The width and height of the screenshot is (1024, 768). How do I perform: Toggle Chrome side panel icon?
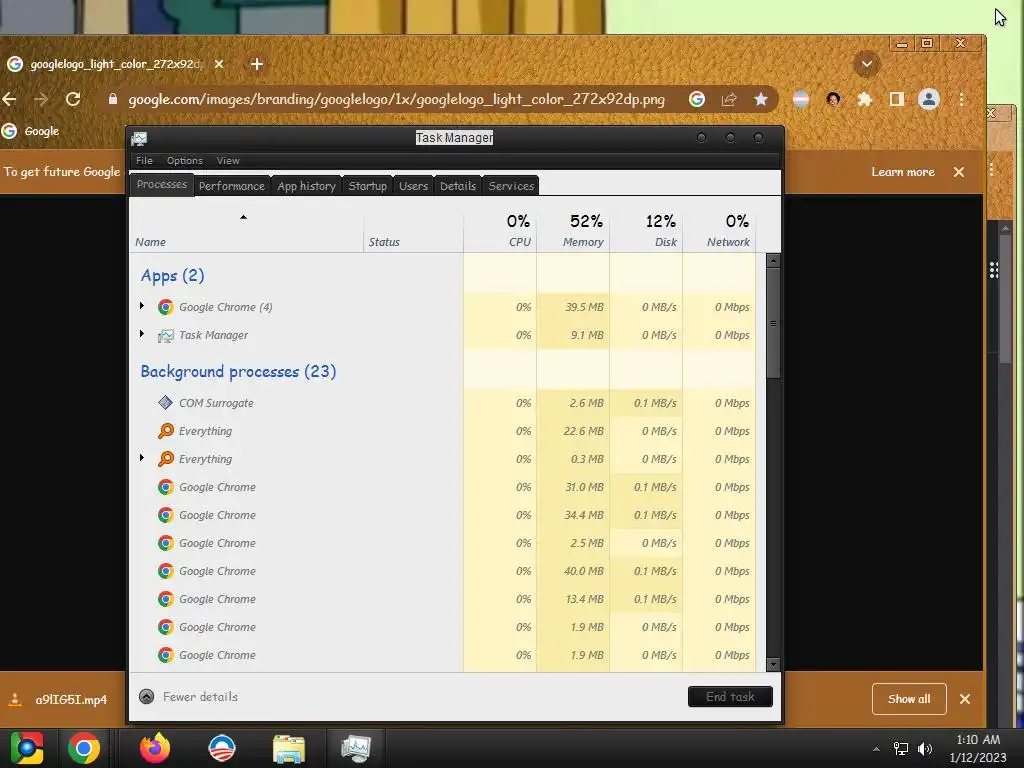897,99
